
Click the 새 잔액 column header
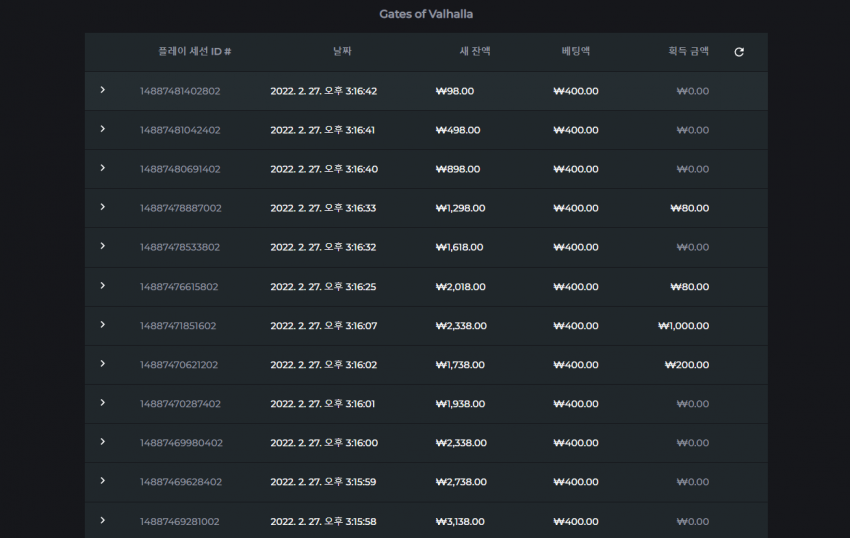pos(475,51)
